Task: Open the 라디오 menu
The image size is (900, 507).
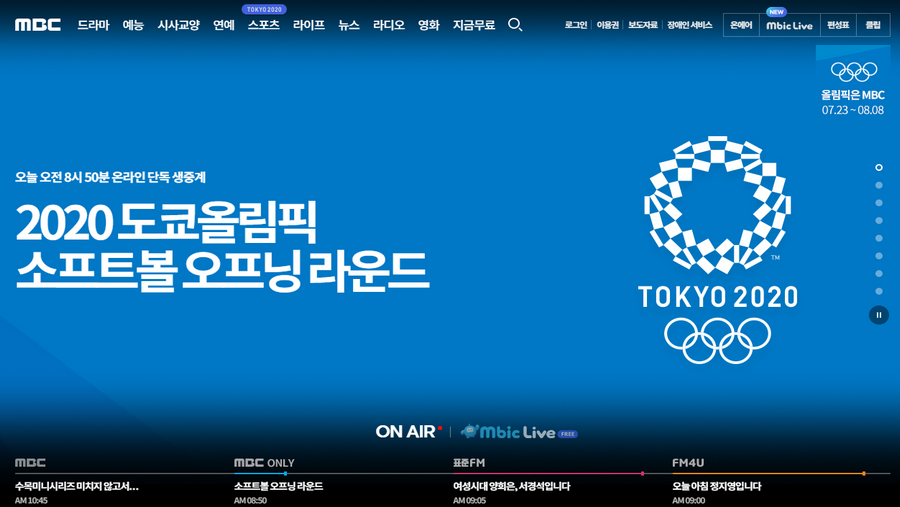Action: point(389,25)
